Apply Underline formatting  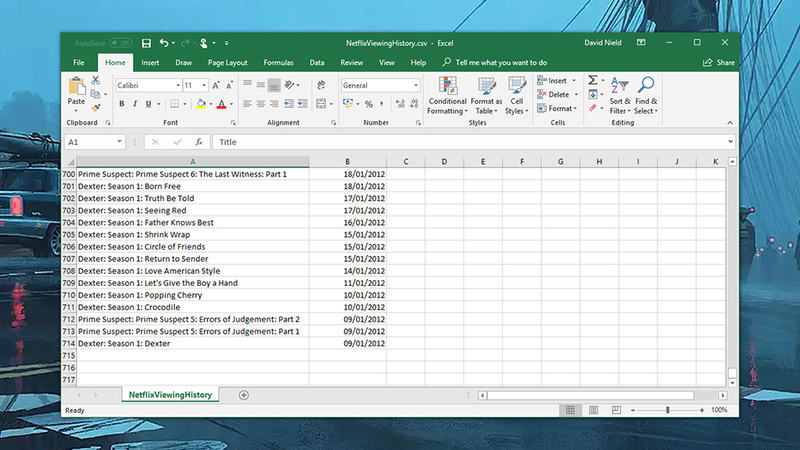tap(148, 104)
